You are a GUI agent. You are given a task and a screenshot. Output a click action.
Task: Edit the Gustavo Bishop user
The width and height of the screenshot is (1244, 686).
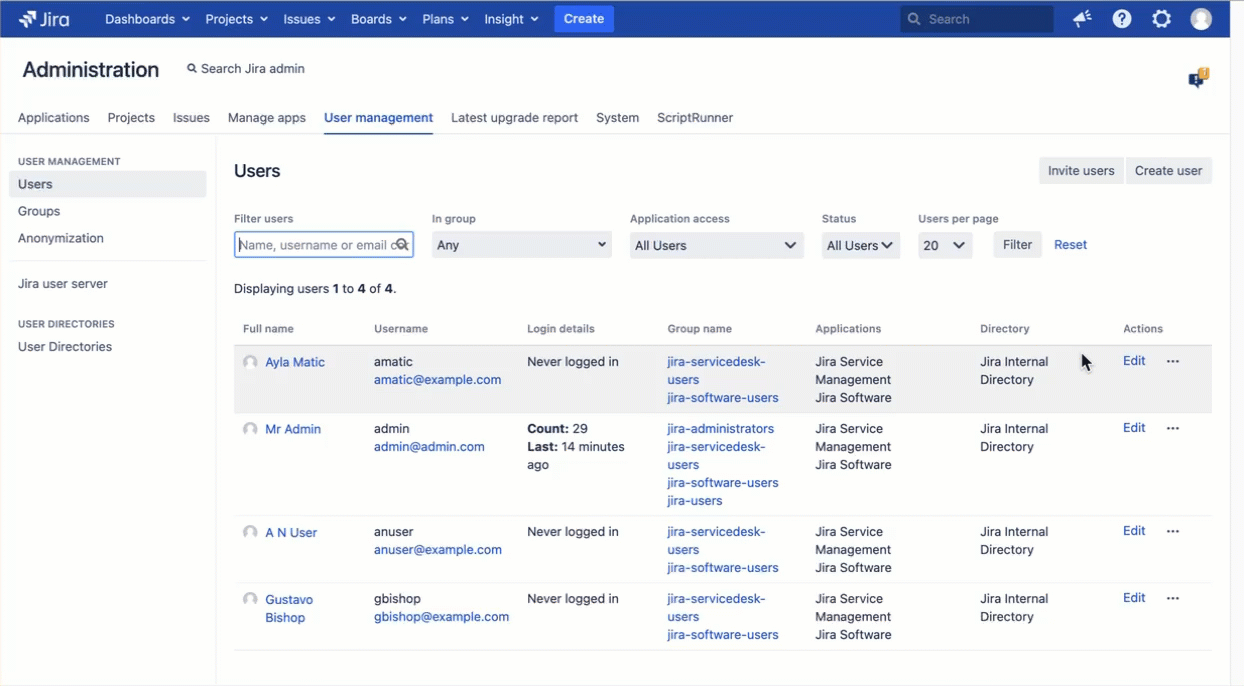point(1134,598)
